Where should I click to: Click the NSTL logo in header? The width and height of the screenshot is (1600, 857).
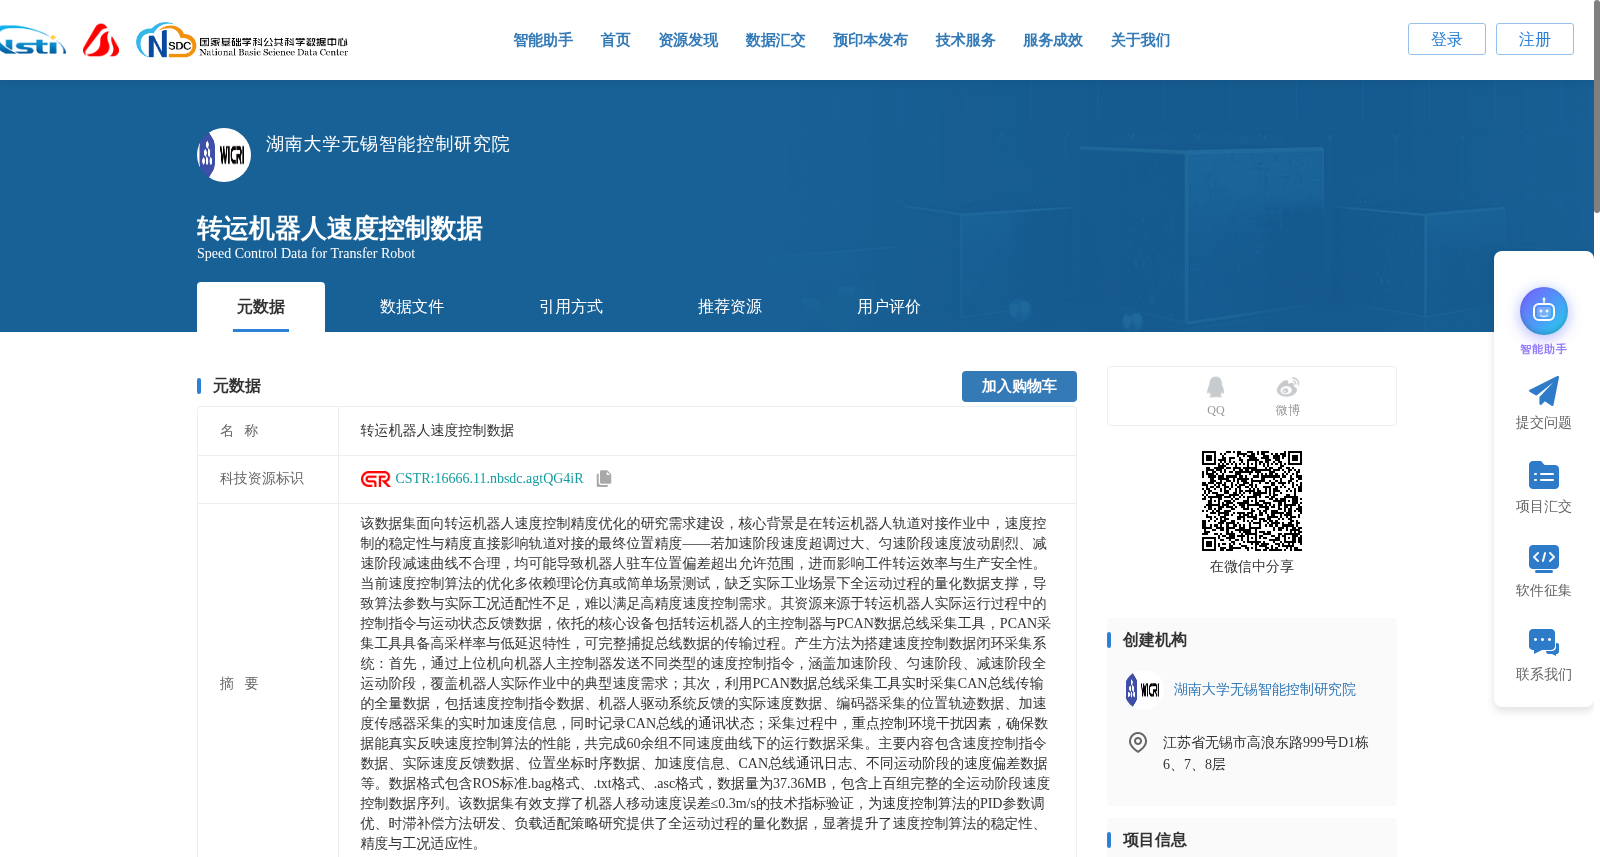coord(32,41)
